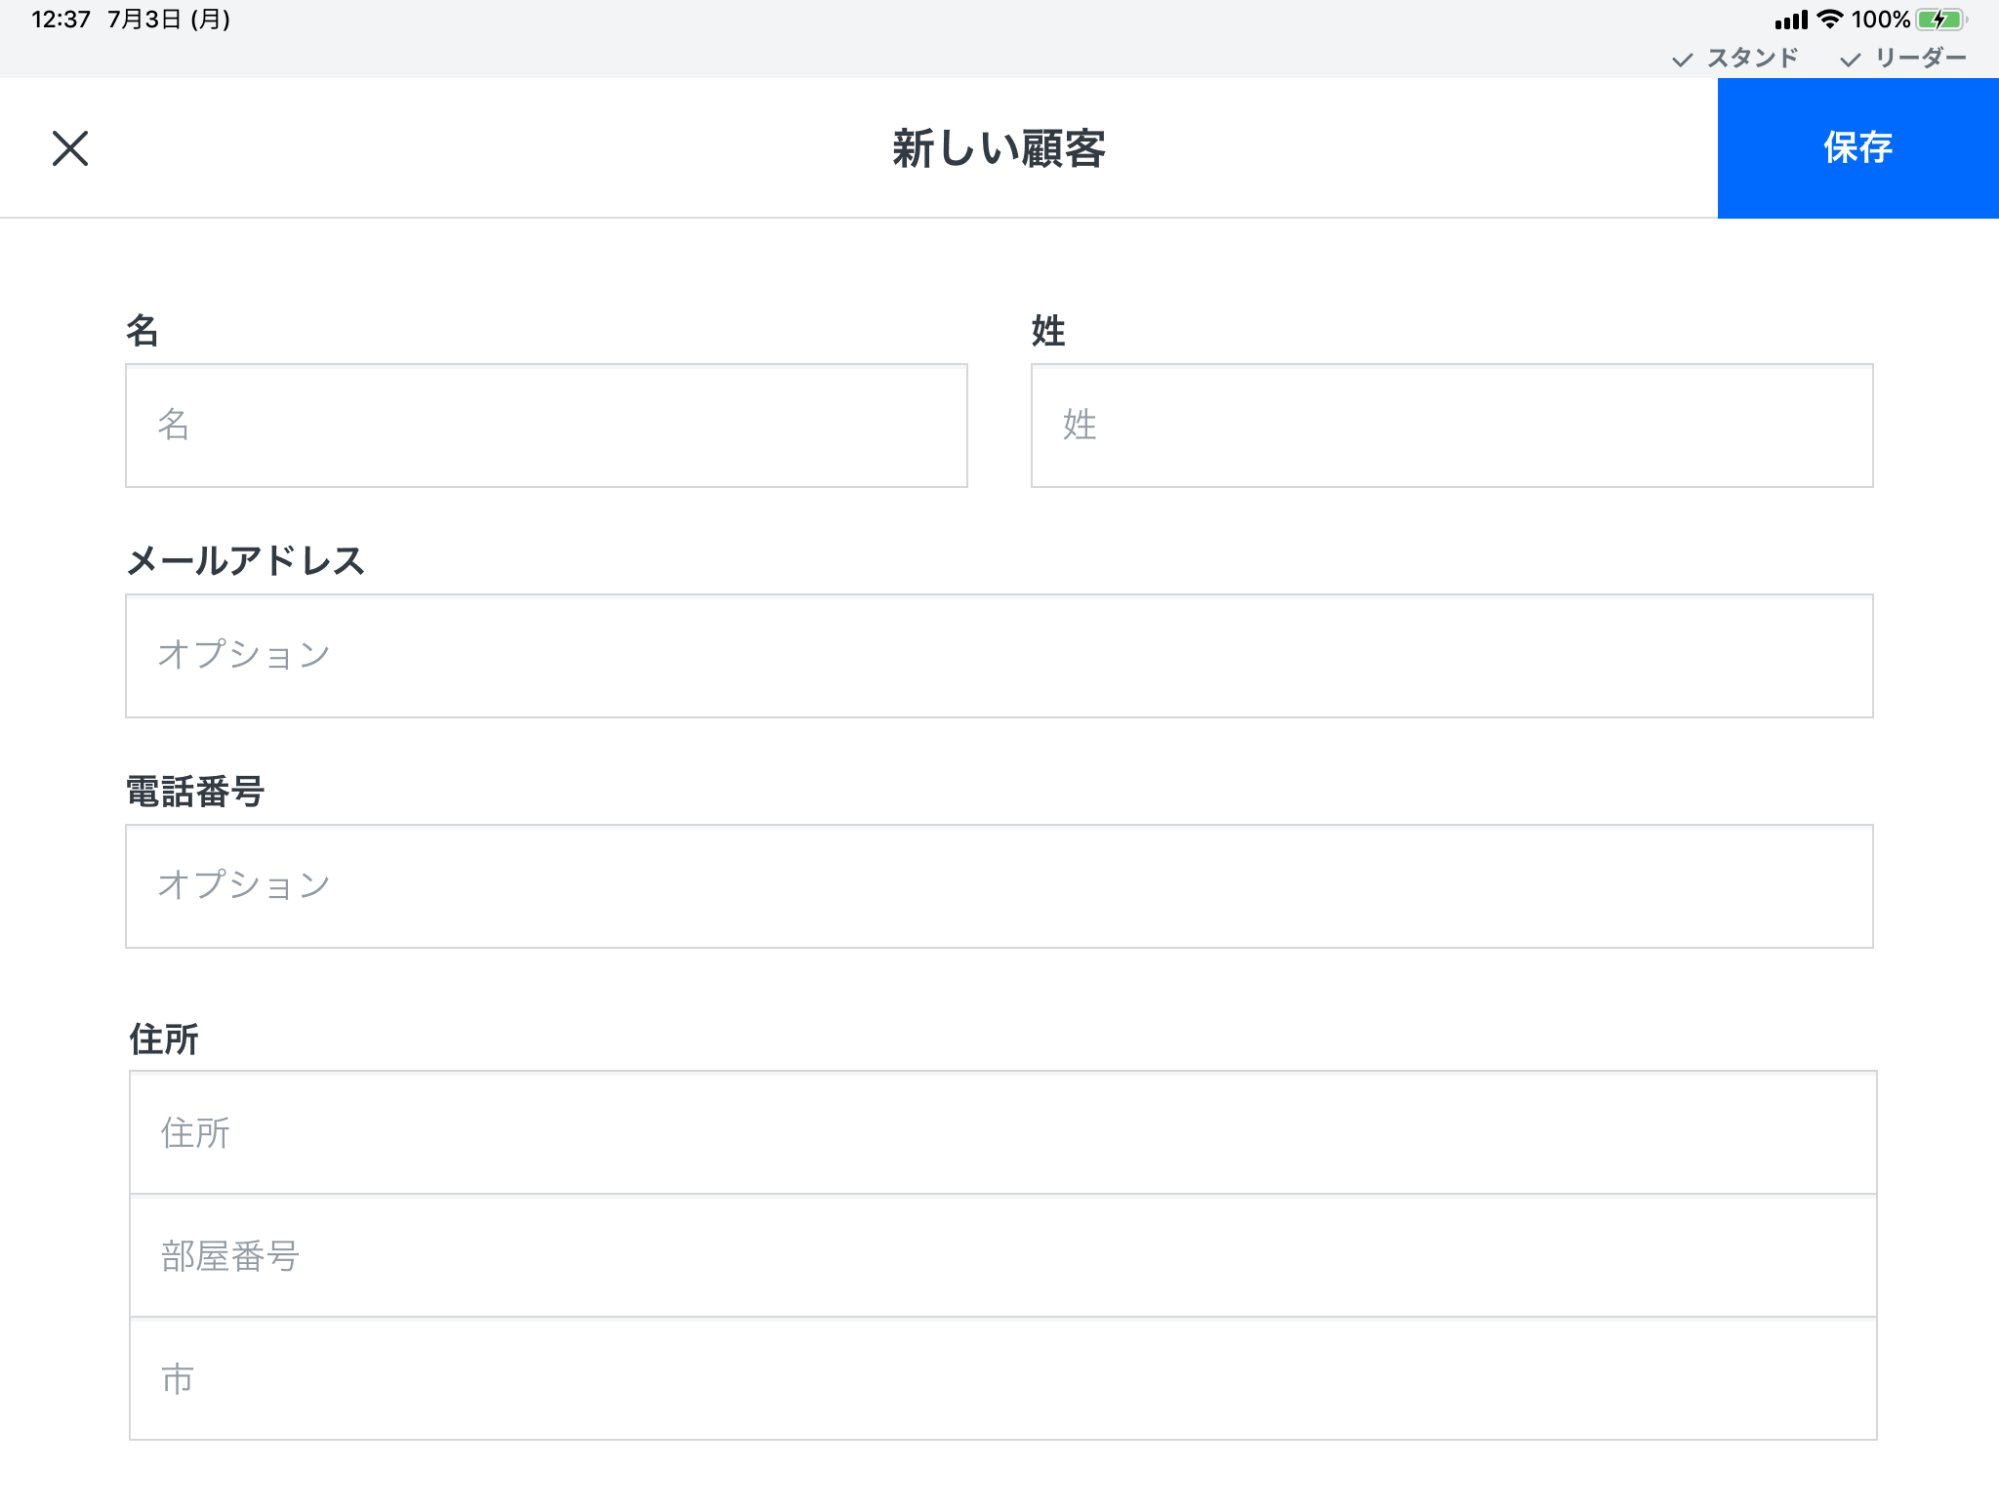Close the 新しい顧客 form
Viewport: 1999px width, 1500px height.
click(70, 149)
